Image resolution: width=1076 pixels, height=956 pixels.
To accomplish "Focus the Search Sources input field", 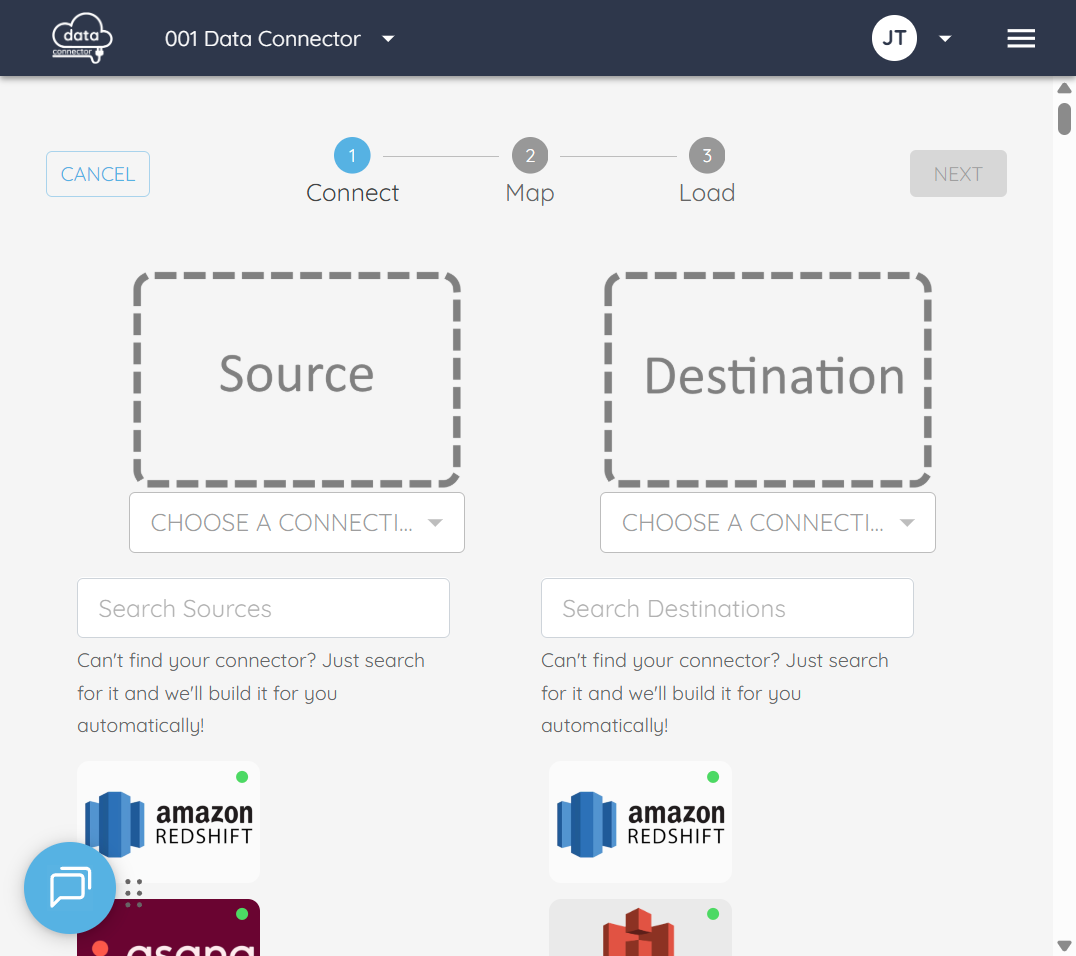I will pyautogui.click(x=264, y=608).
